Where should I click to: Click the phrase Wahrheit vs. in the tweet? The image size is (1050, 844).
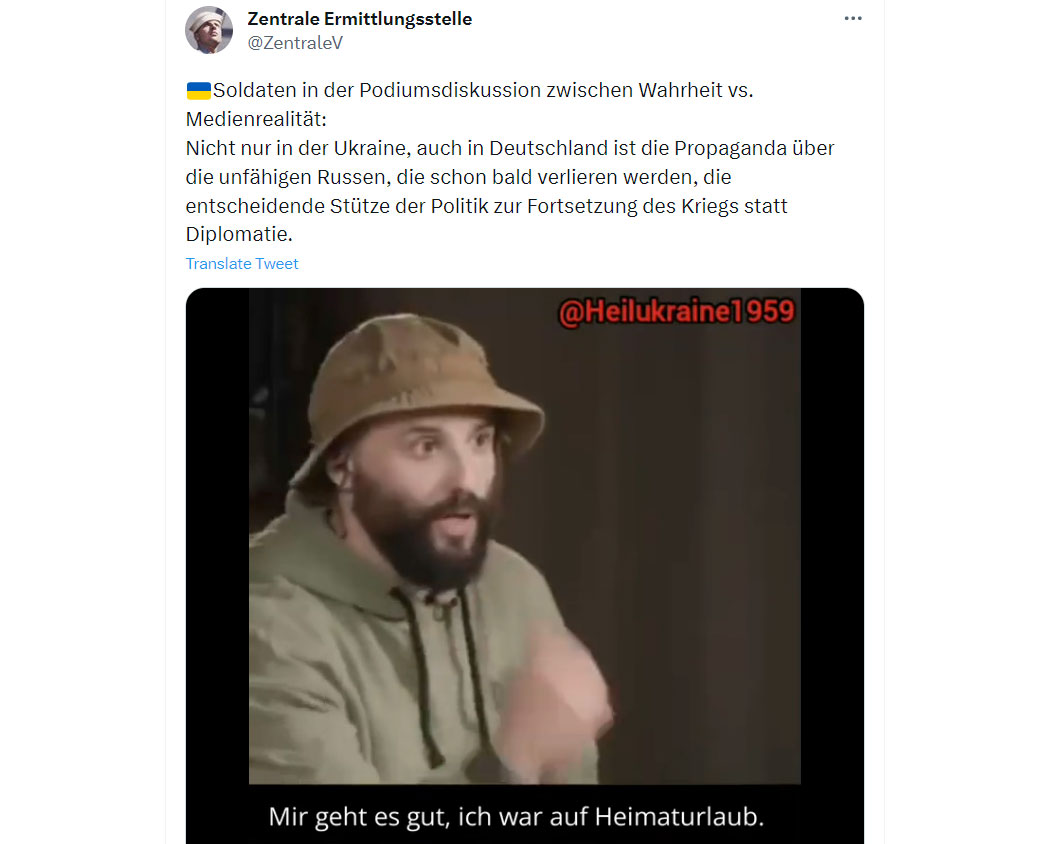click(x=695, y=90)
